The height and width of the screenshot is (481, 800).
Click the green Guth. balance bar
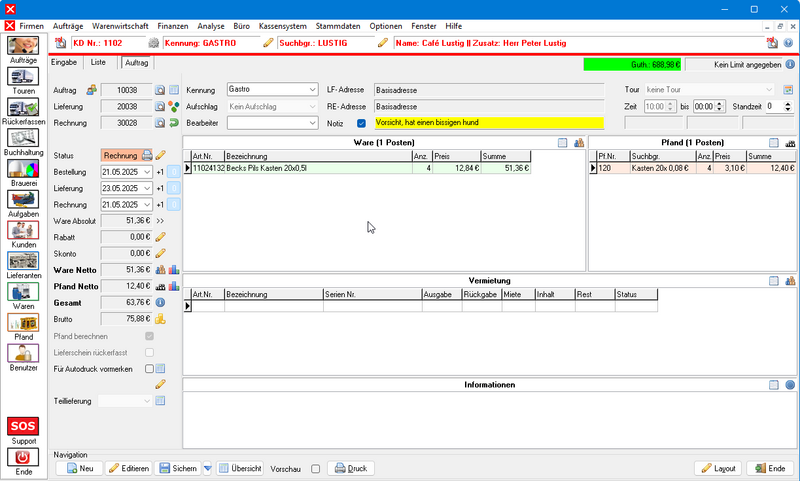[634, 64]
